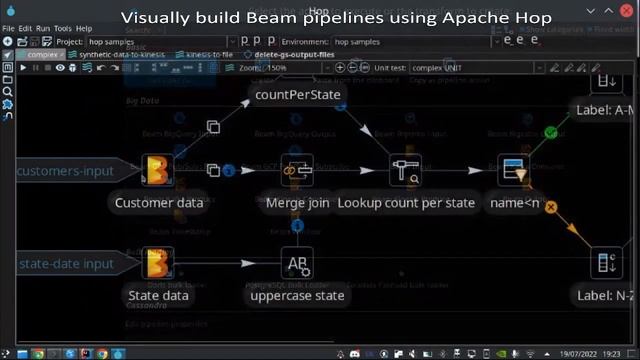Select the name<n filter transform icon
This screenshot has height=360, width=640.
(513, 170)
